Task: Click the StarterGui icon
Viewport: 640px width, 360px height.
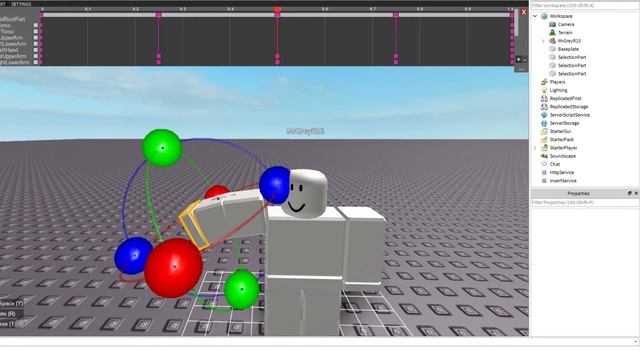Action: click(544, 131)
